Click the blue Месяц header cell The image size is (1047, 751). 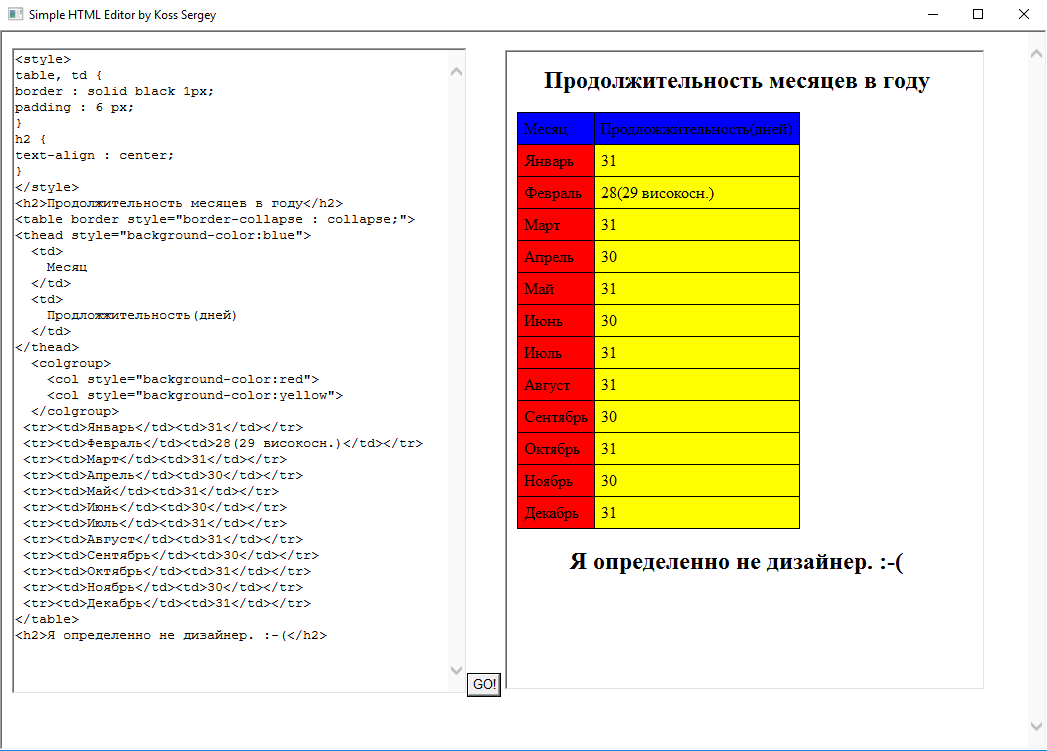click(x=556, y=129)
